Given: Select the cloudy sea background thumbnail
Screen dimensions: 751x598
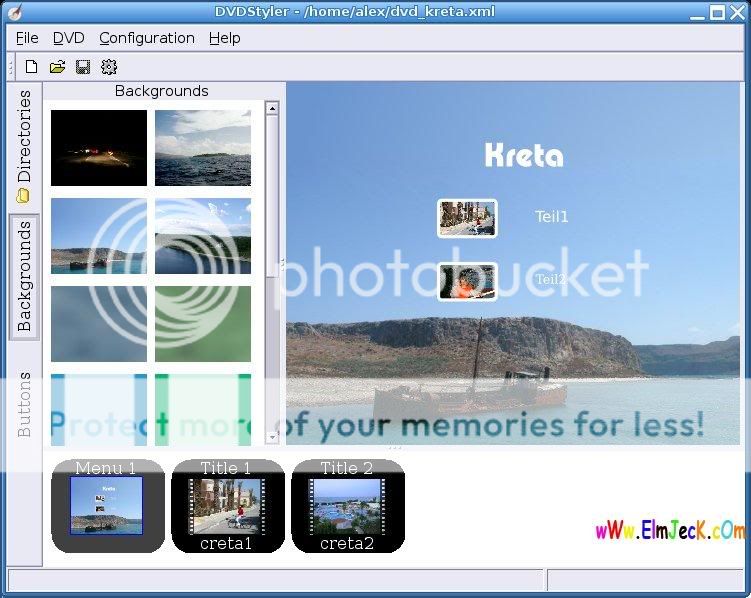Looking at the screenshot, I should coord(203,148).
